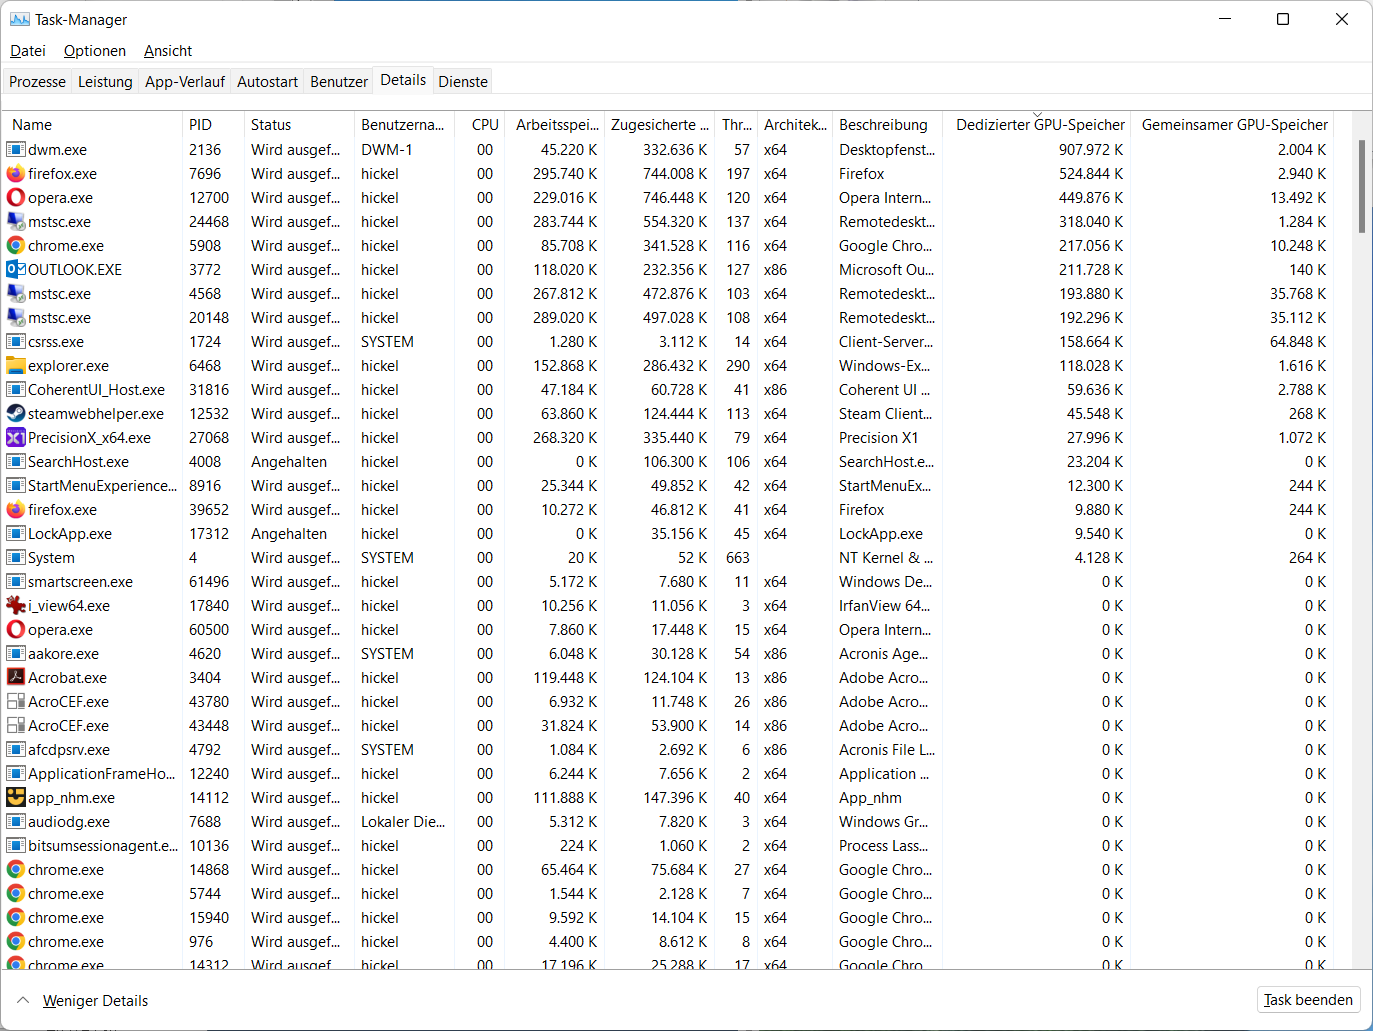This screenshot has width=1373, height=1031.
Task: Click the dwm.exe process icon
Action: (16, 150)
